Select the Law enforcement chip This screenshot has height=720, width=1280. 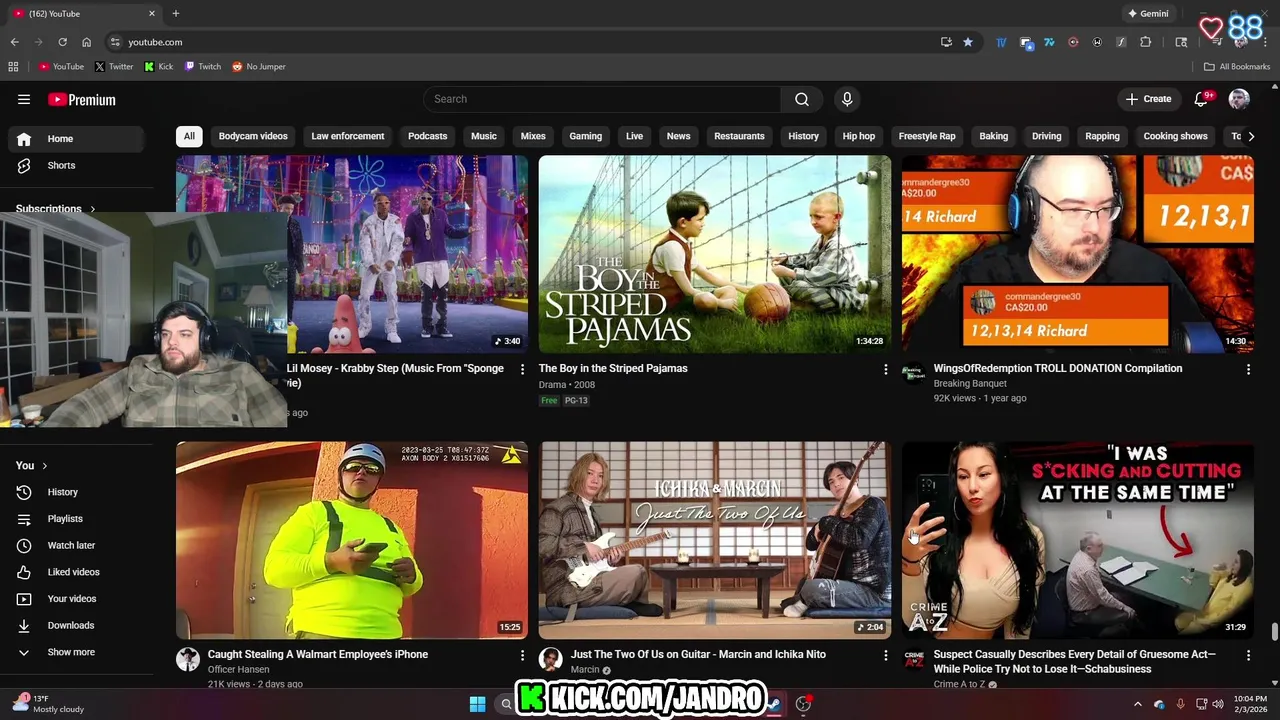coord(348,136)
